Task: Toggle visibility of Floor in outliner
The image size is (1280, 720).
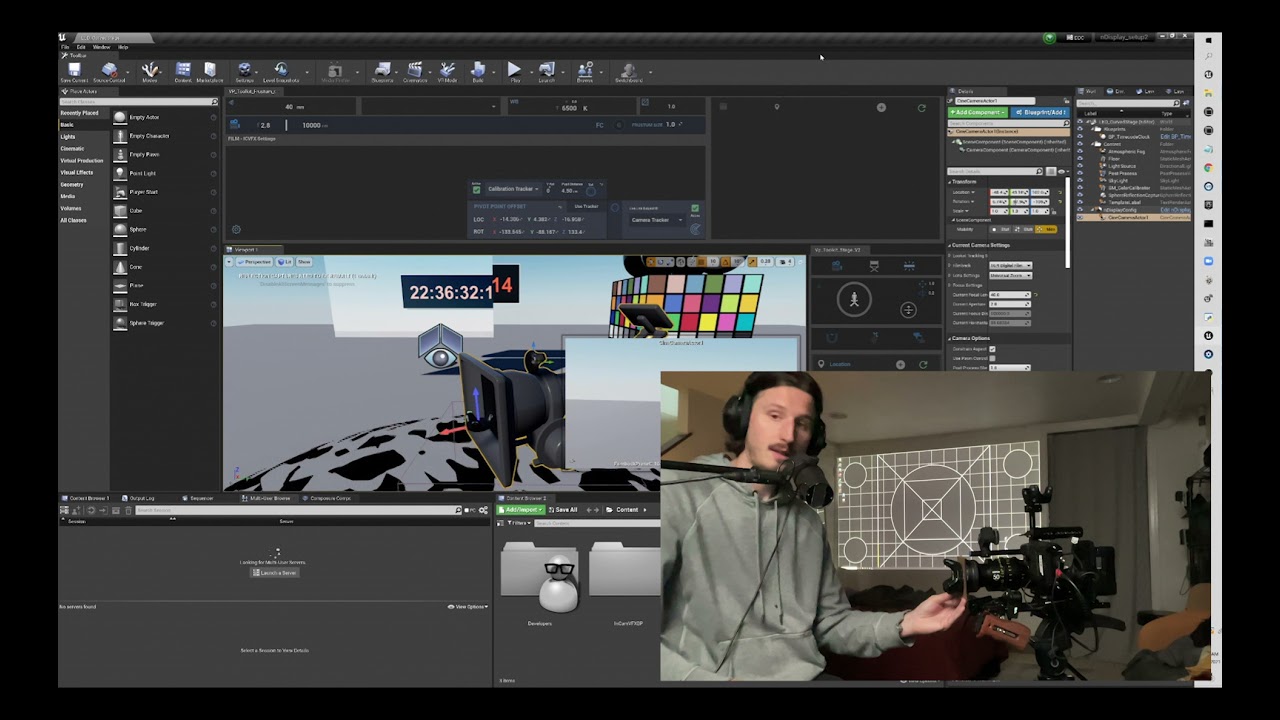Action: (x=1080, y=159)
